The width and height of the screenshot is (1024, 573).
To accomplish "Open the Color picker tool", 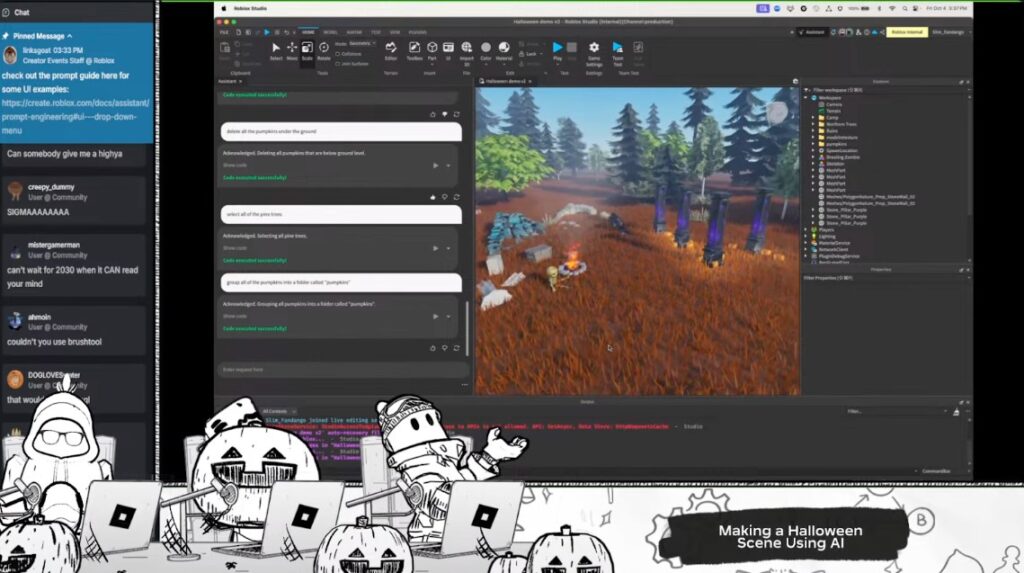I will [x=485, y=51].
